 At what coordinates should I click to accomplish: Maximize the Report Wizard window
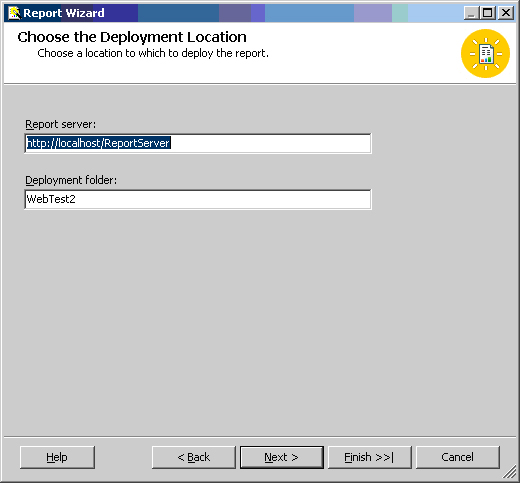[488, 13]
